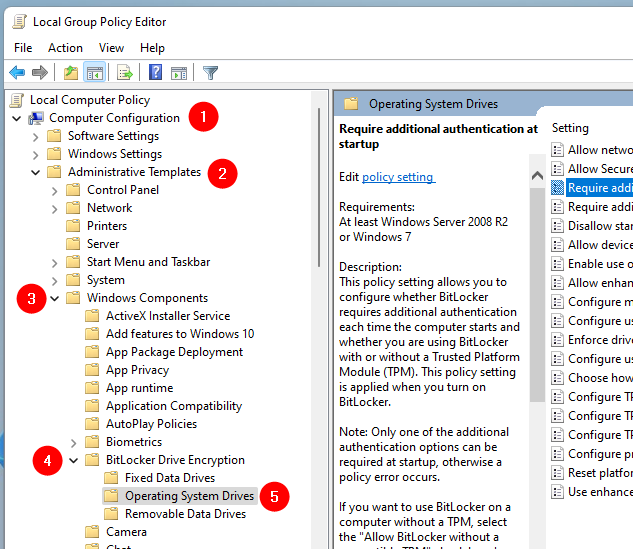Click the Allow Secure policy setting icon
This screenshot has width=633, height=549.
557,169
